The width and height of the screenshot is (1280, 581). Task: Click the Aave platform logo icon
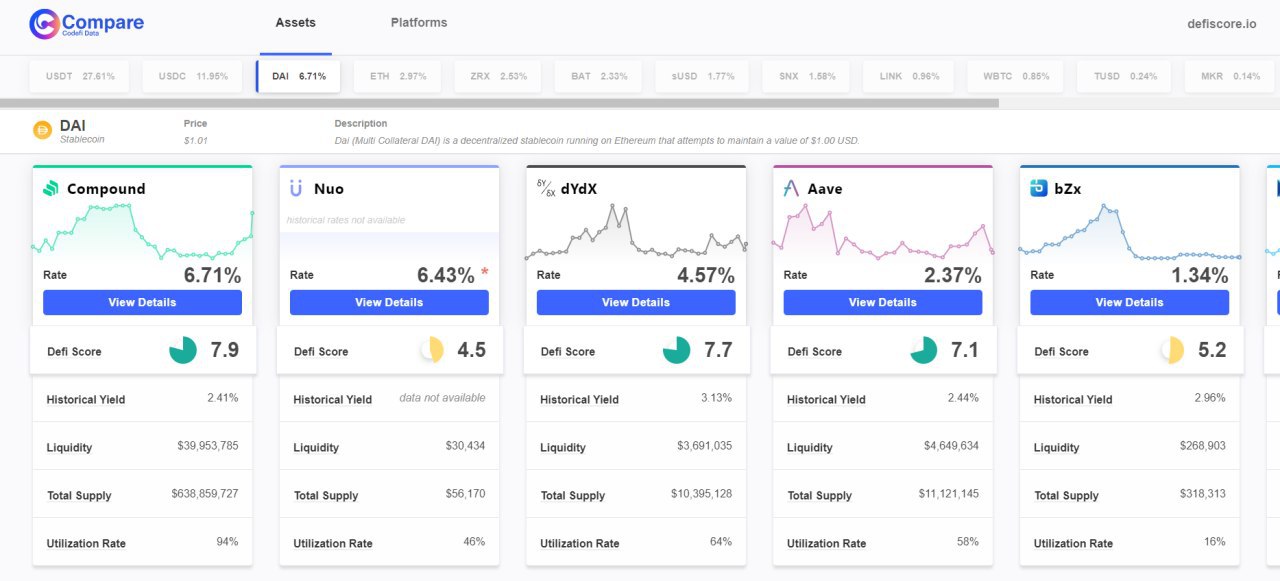[x=792, y=188]
